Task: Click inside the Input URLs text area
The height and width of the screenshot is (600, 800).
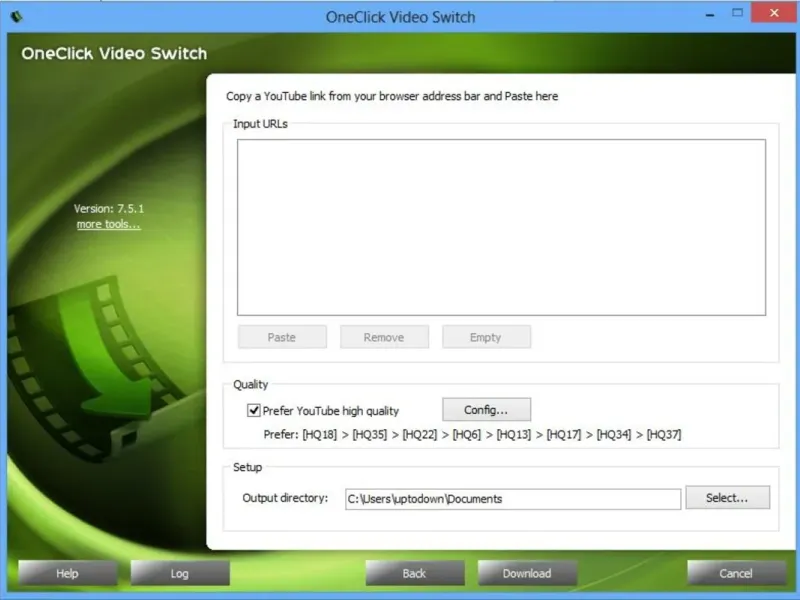Action: point(502,228)
